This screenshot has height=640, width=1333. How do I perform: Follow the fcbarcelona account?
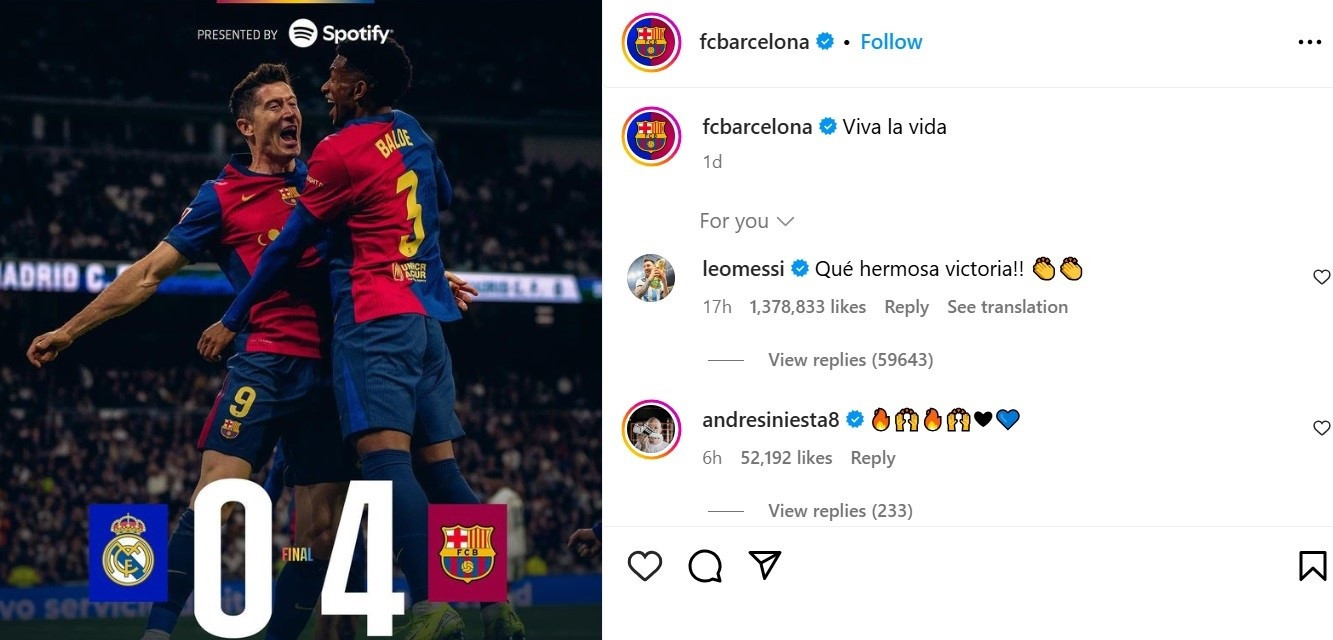pyautogui.click(x=891, y=42)
